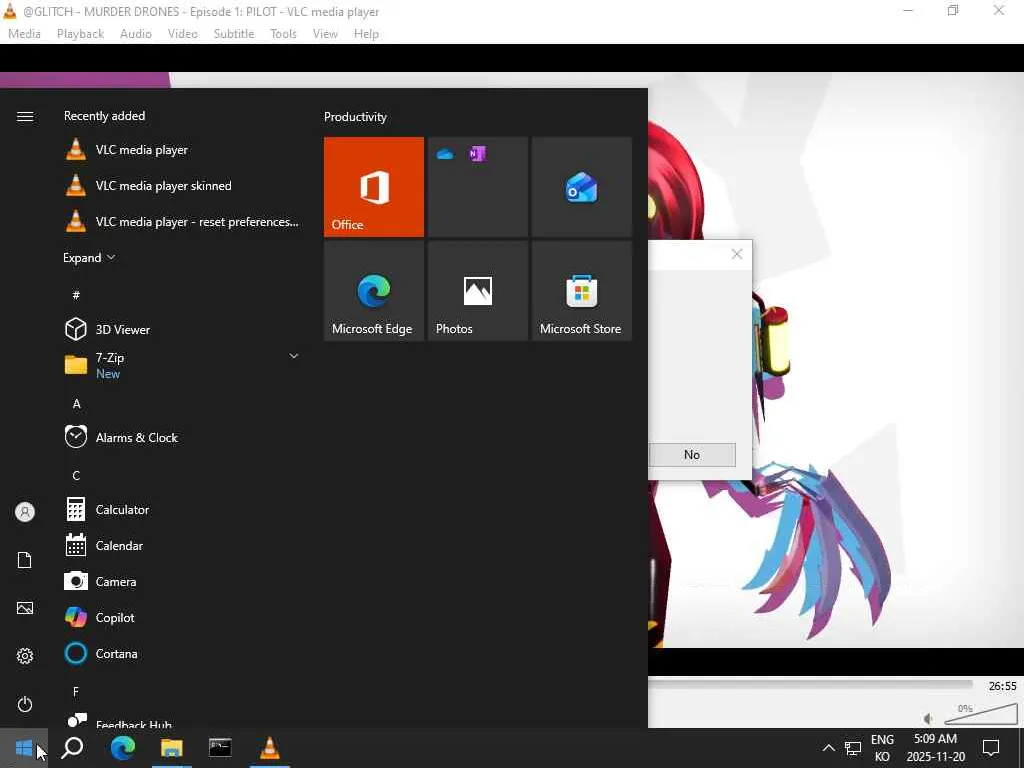Open VLC Subtitle menu

click(x=234, y=33)
